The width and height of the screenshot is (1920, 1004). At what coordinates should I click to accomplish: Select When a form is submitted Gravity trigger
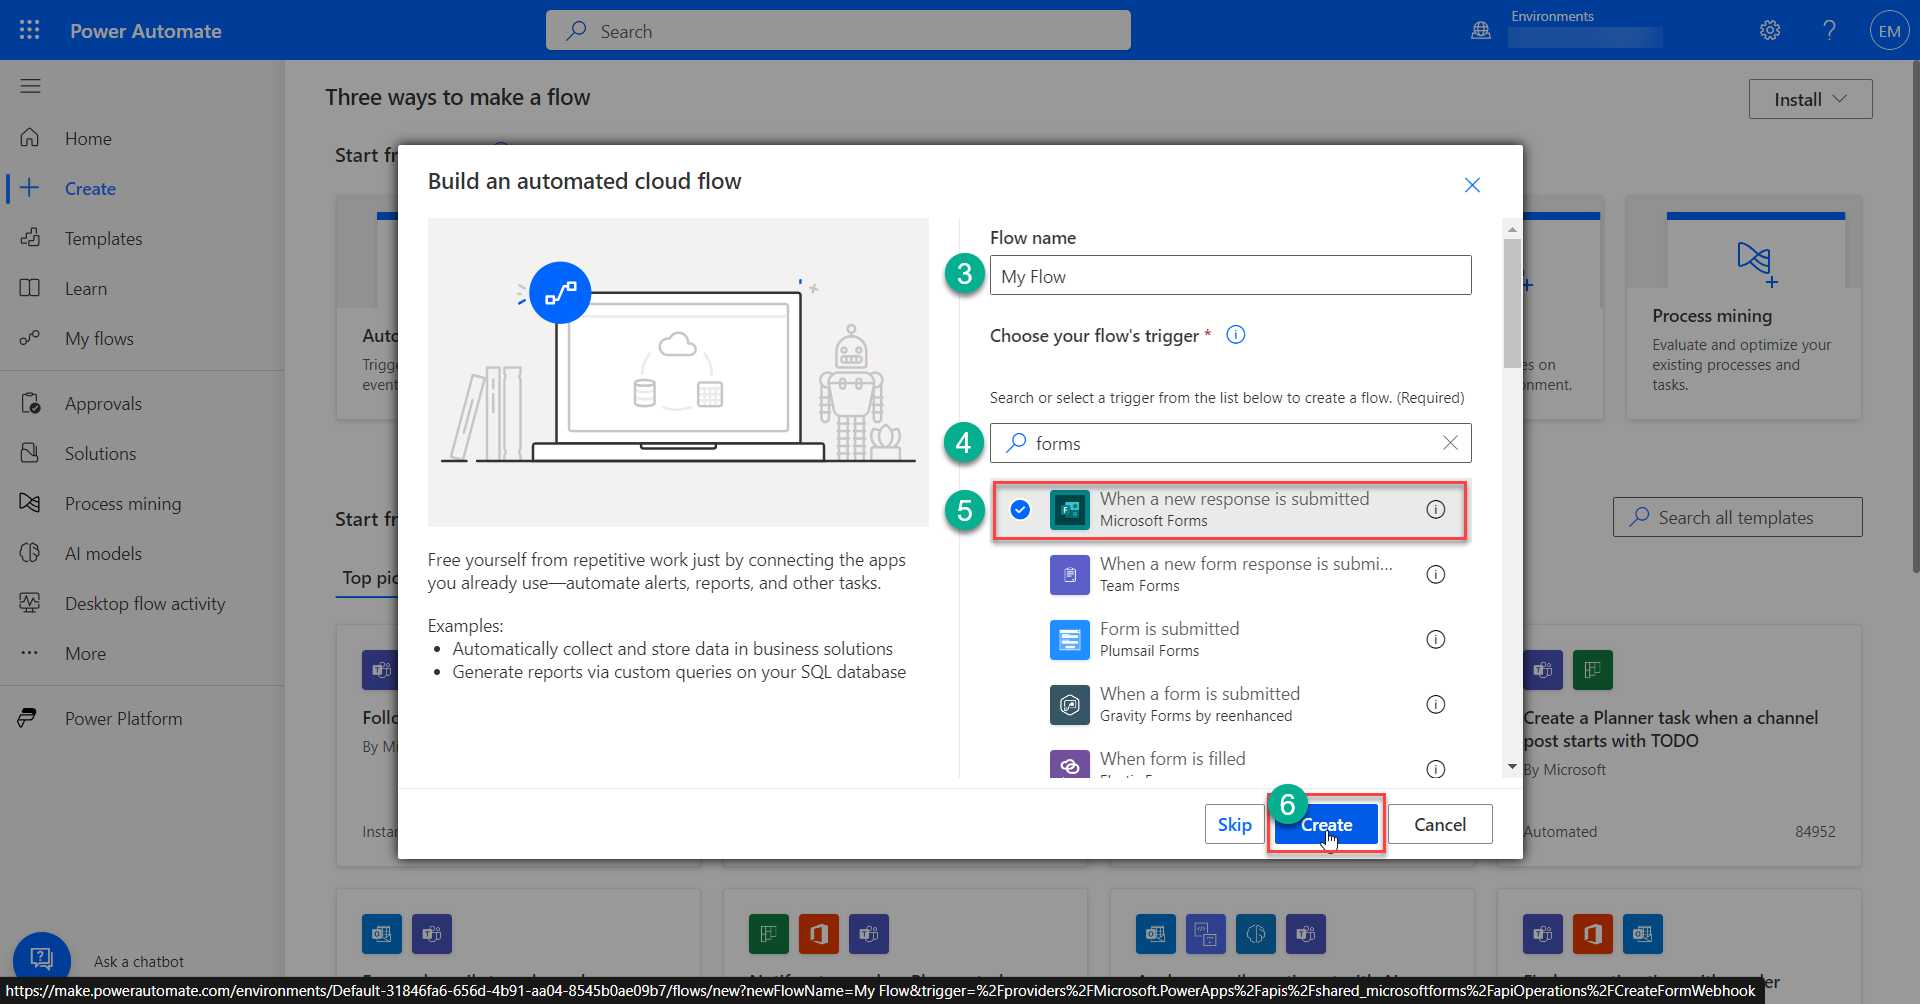coord(1230,704)
